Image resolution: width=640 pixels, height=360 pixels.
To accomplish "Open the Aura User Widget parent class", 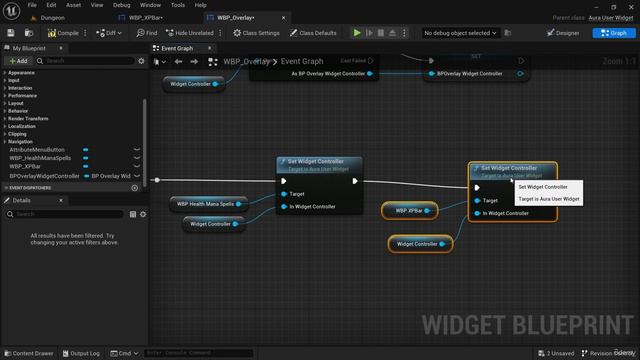I will 611,18.
